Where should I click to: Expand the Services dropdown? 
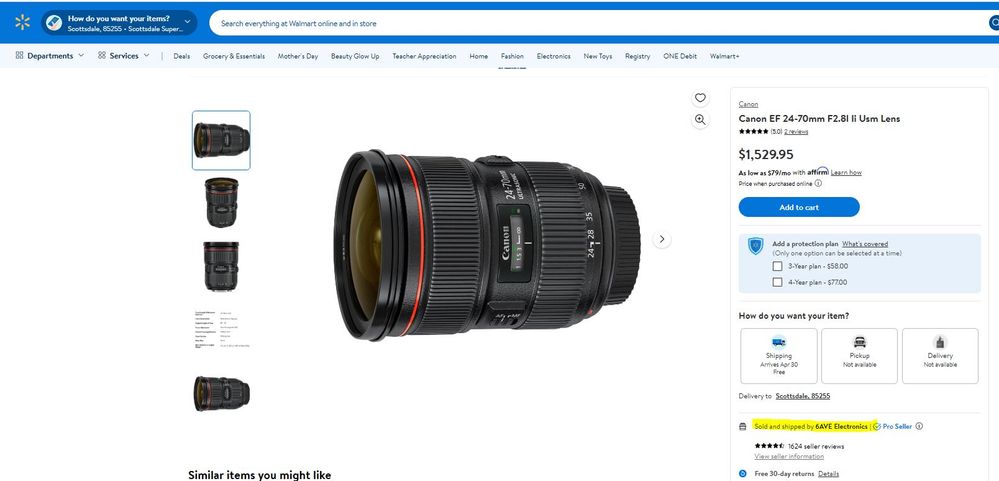coord(124,56)
